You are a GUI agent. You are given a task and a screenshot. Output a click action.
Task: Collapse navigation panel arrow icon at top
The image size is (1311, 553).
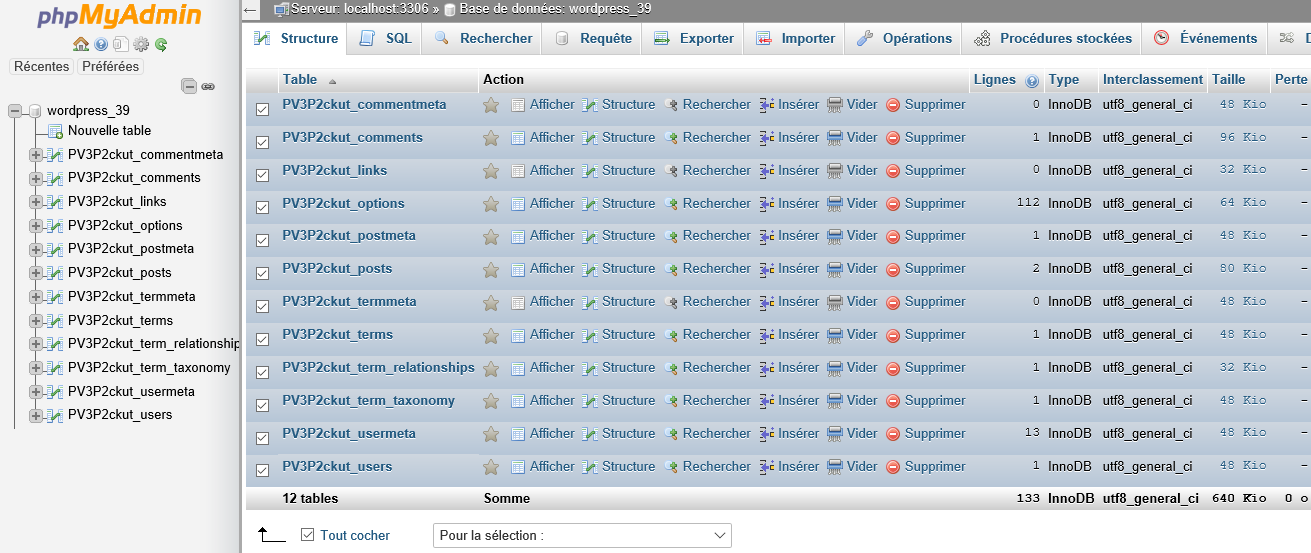coord(251,10)
